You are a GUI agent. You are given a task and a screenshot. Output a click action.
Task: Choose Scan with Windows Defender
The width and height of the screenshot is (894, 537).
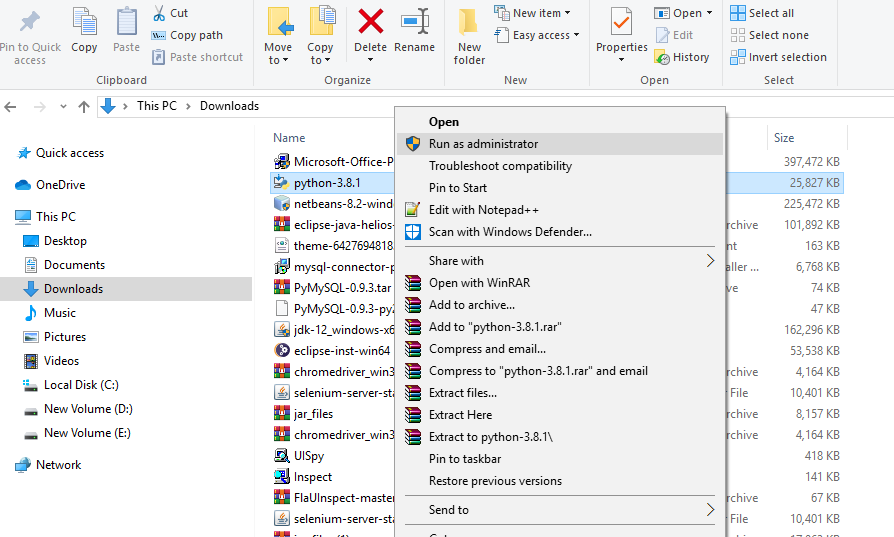tap(559, 231)
